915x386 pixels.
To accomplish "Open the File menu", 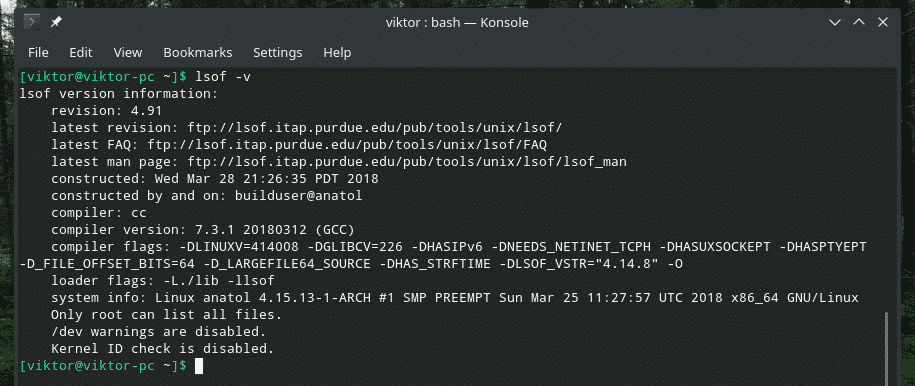I will click(38, 53).
